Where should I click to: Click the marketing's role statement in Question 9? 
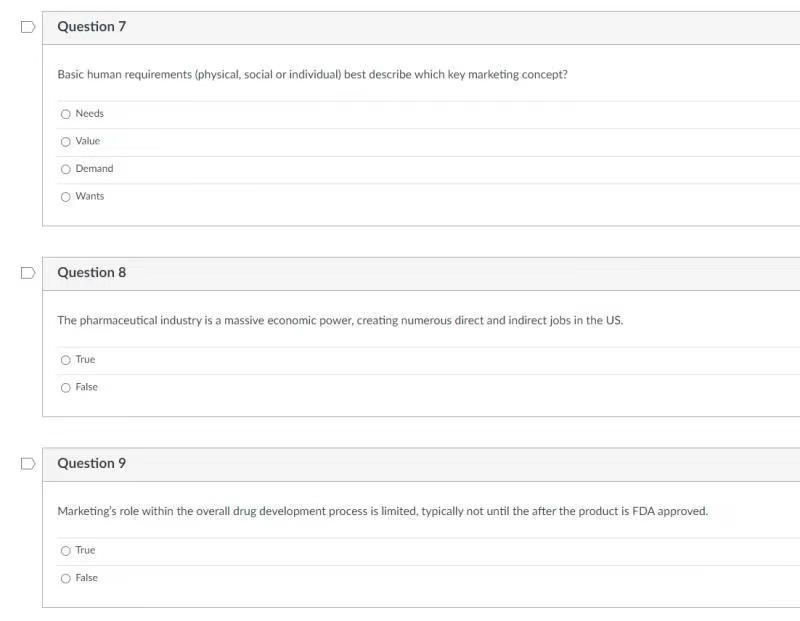(x=382, y=510)
